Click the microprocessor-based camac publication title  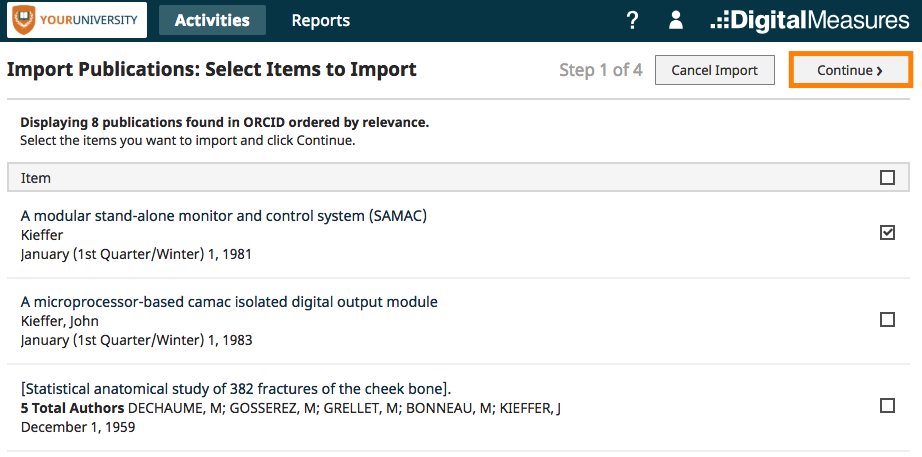[229, 302]
